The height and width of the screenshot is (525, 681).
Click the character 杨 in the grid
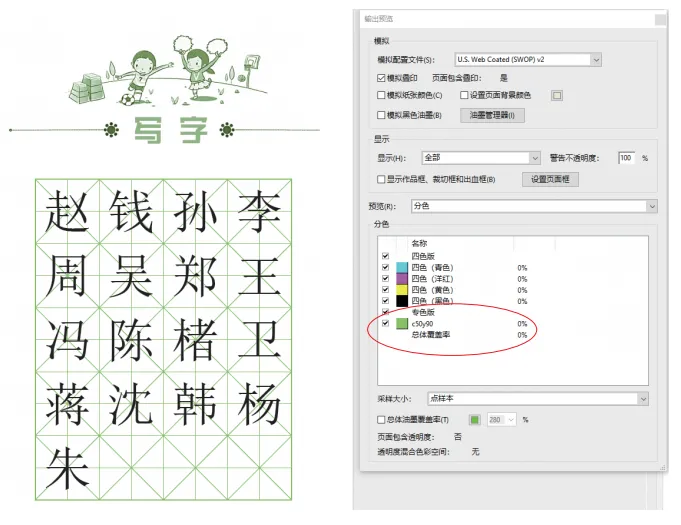coord(259,404)
